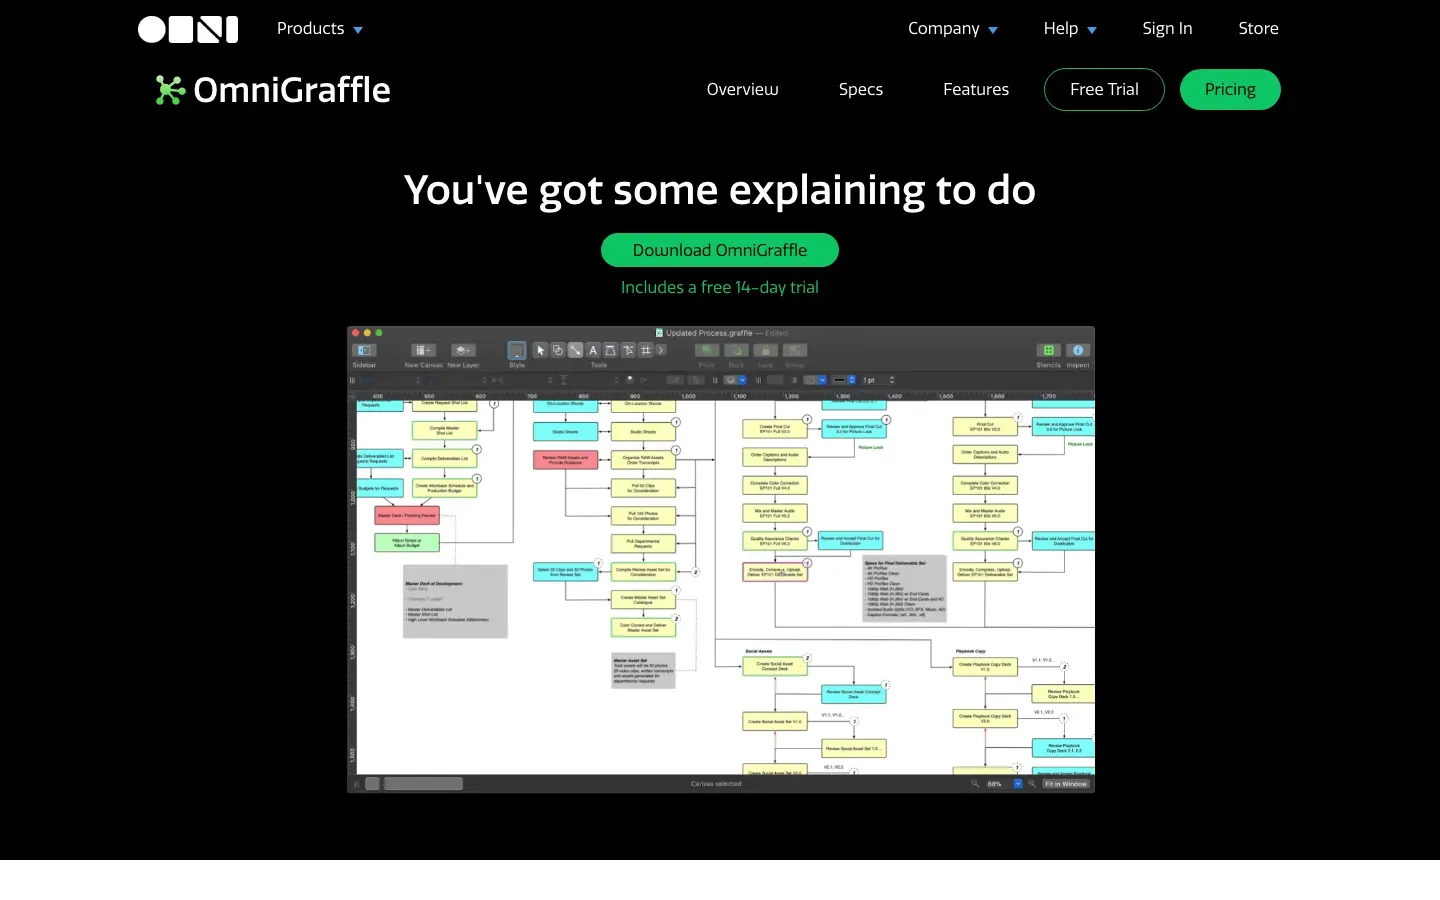
Task: Select the Line tool
Action: point(576,350)
